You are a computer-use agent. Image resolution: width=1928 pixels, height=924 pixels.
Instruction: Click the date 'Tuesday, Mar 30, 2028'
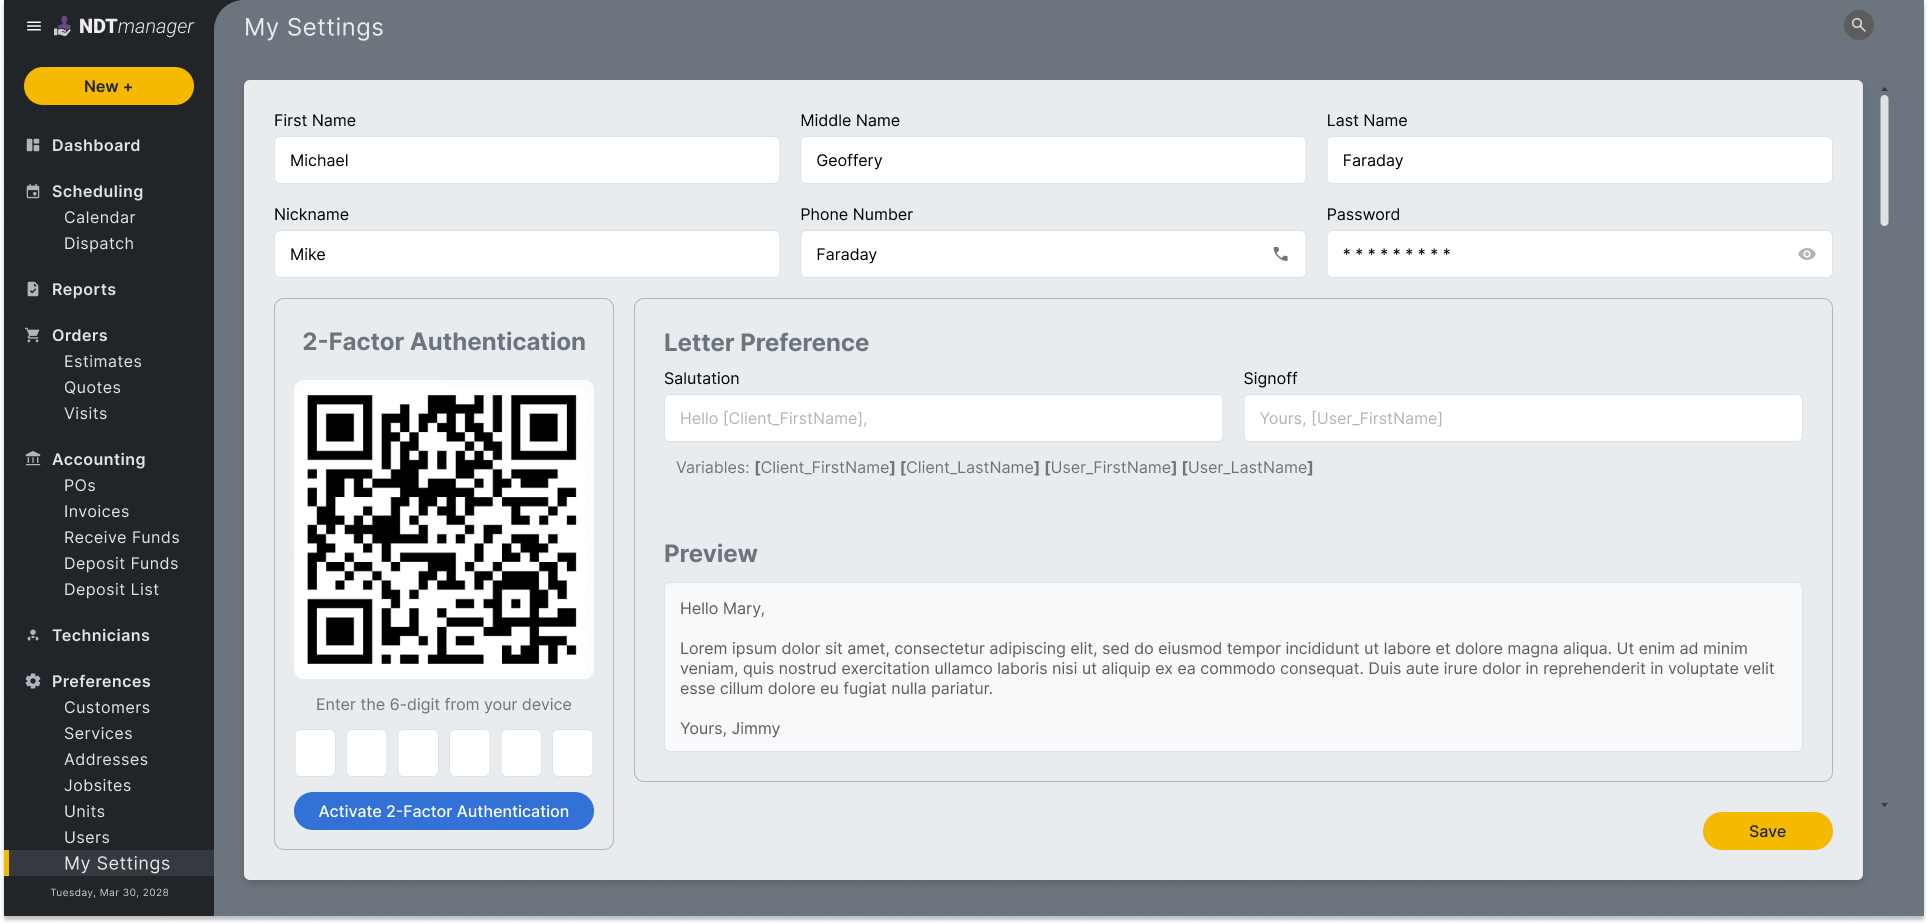coord(109,893)
